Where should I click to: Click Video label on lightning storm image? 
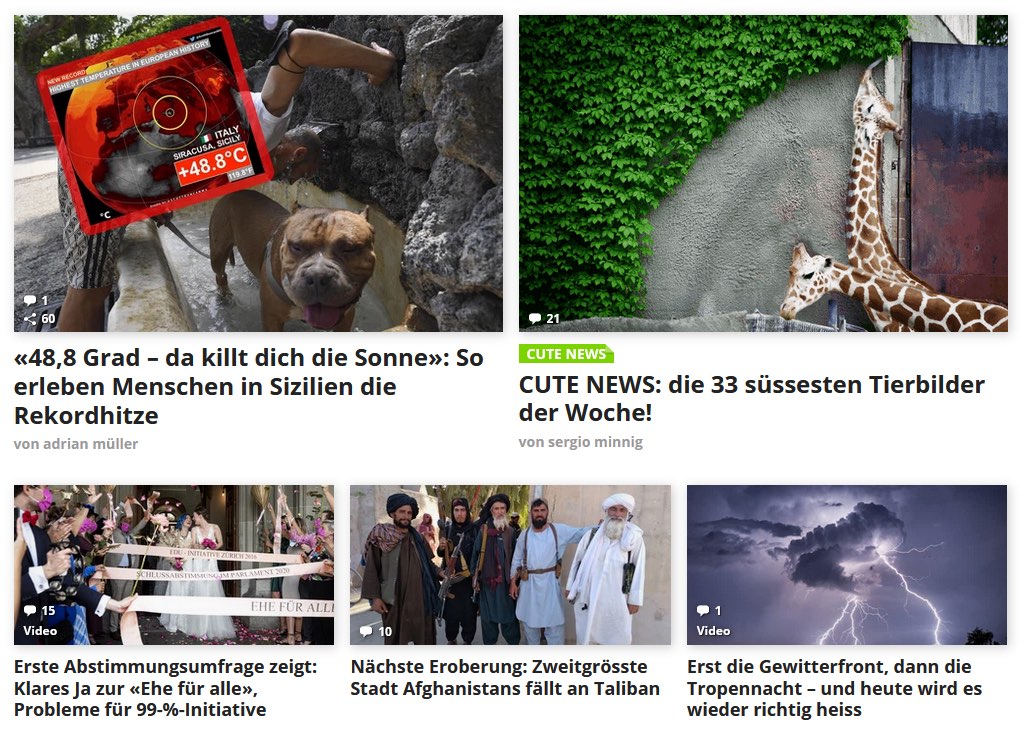tap(713, 631)
